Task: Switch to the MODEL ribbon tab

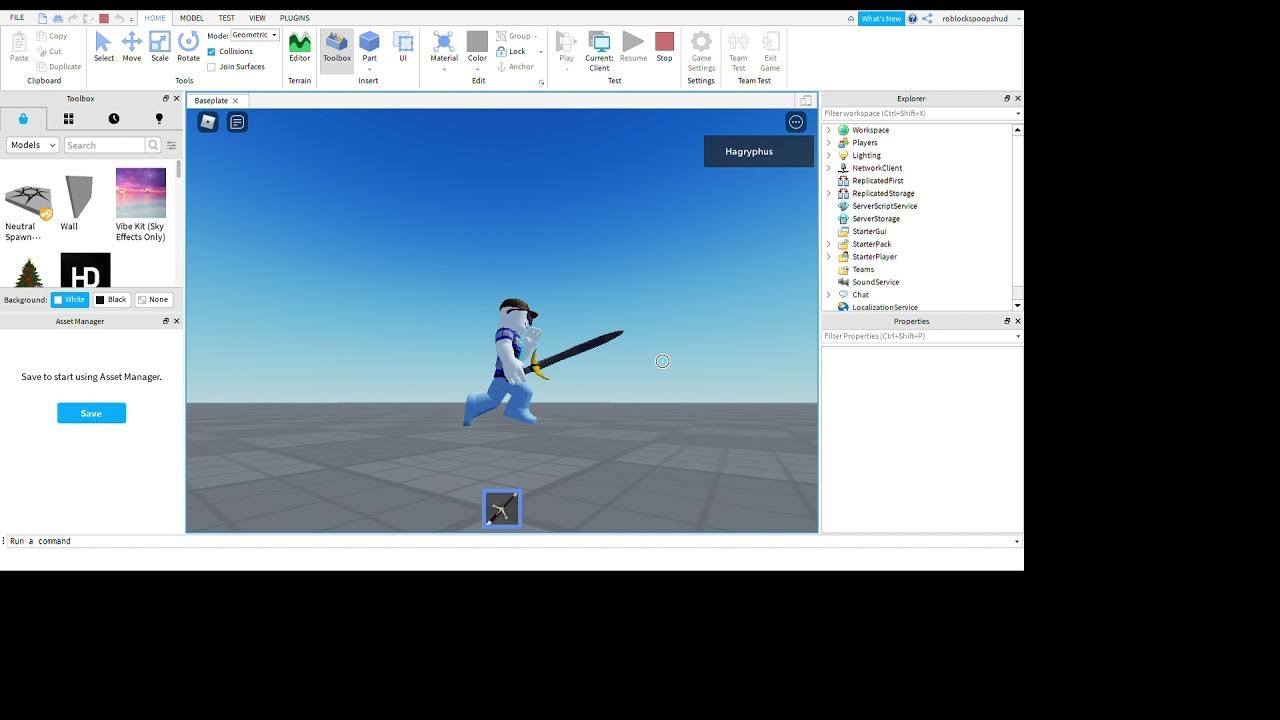Action: (x=191, y=18)
